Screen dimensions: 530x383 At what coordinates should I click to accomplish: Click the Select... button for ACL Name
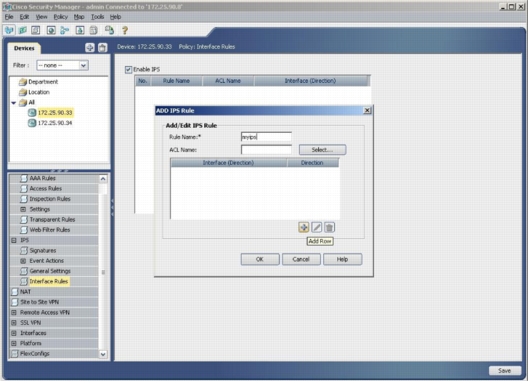[x=322, y=150]
